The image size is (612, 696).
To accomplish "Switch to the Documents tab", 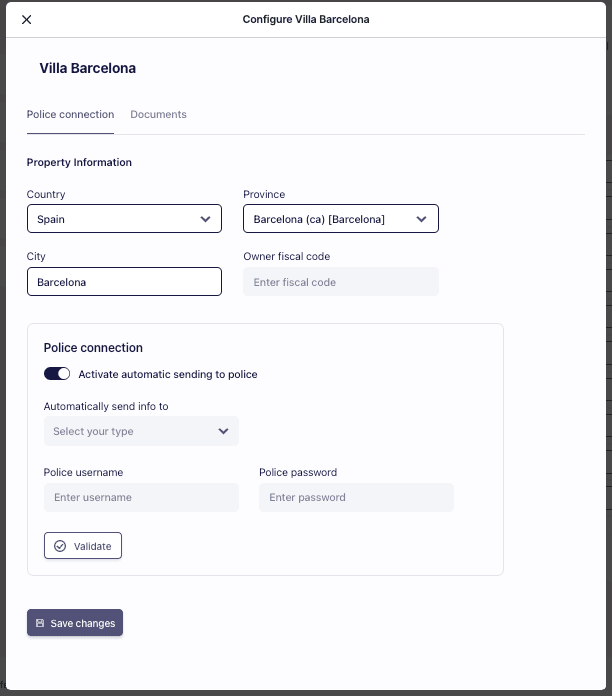I will click(158, 115).
